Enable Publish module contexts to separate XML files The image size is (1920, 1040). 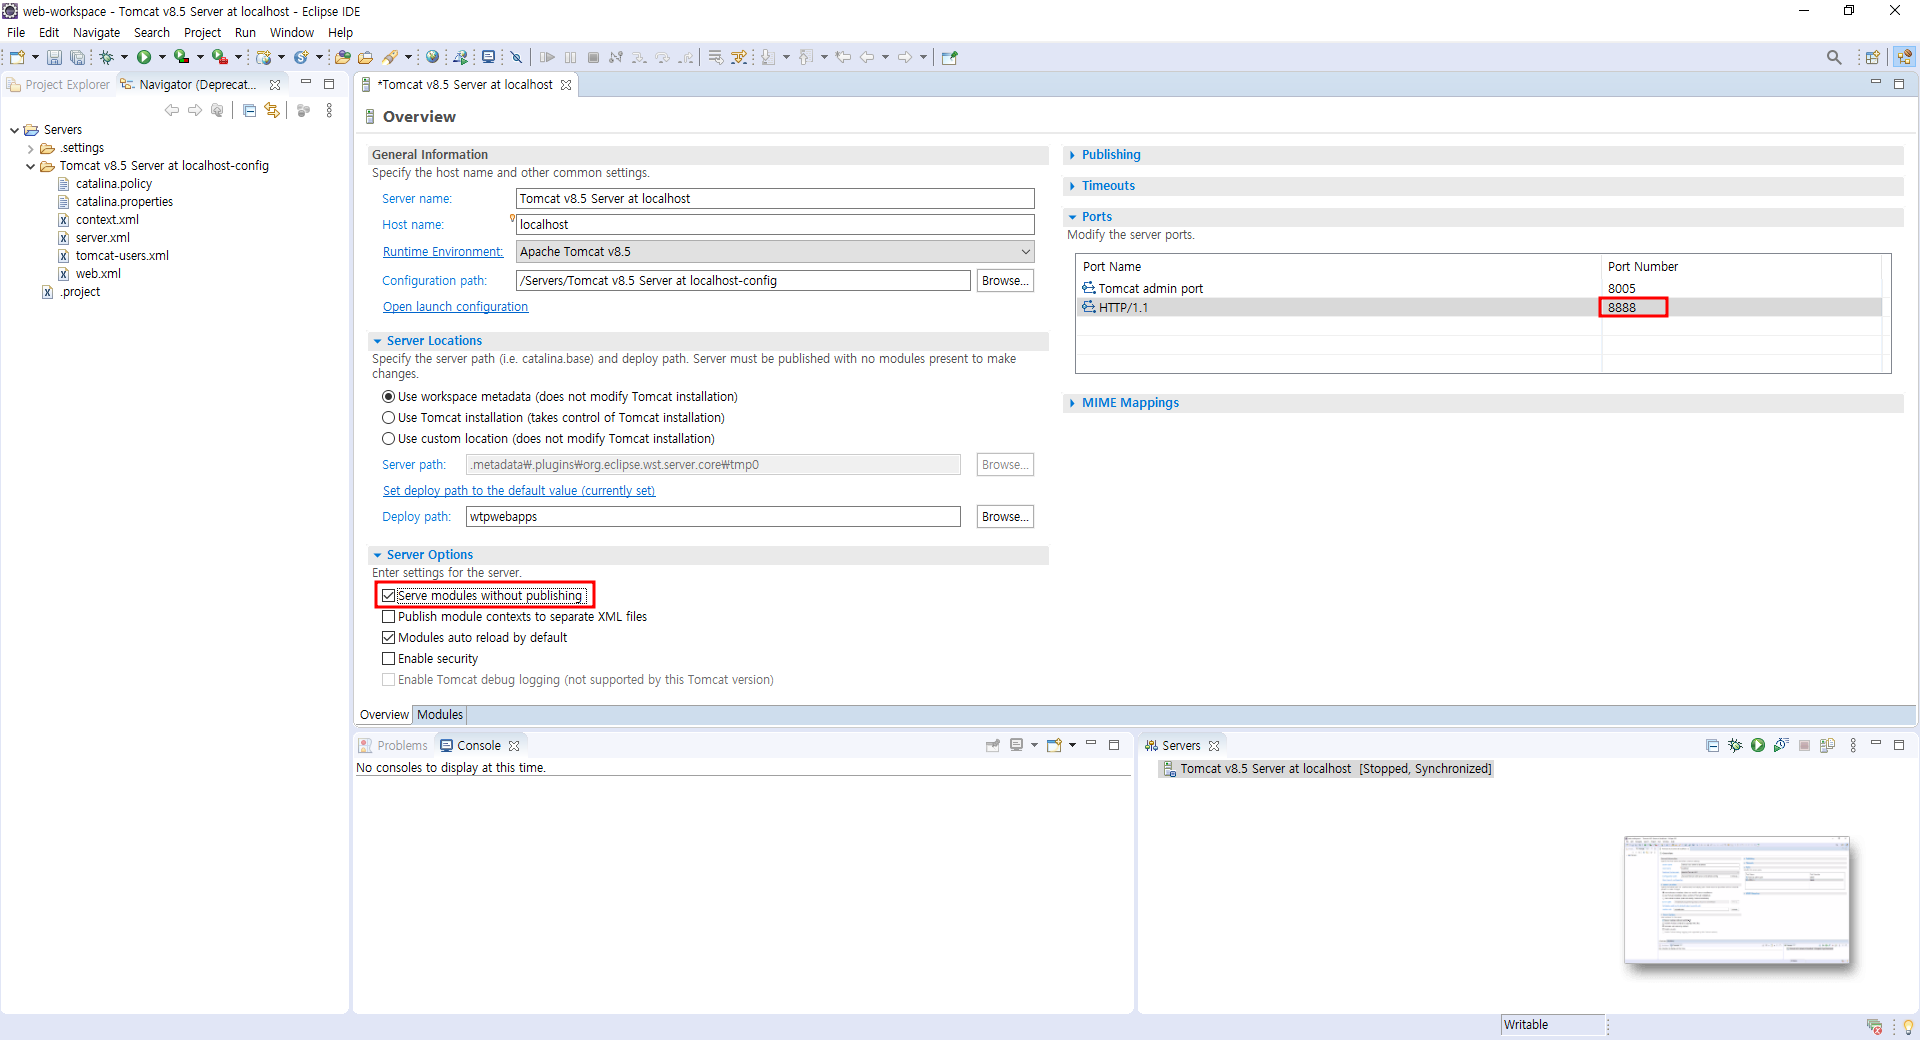pos(388,616)
